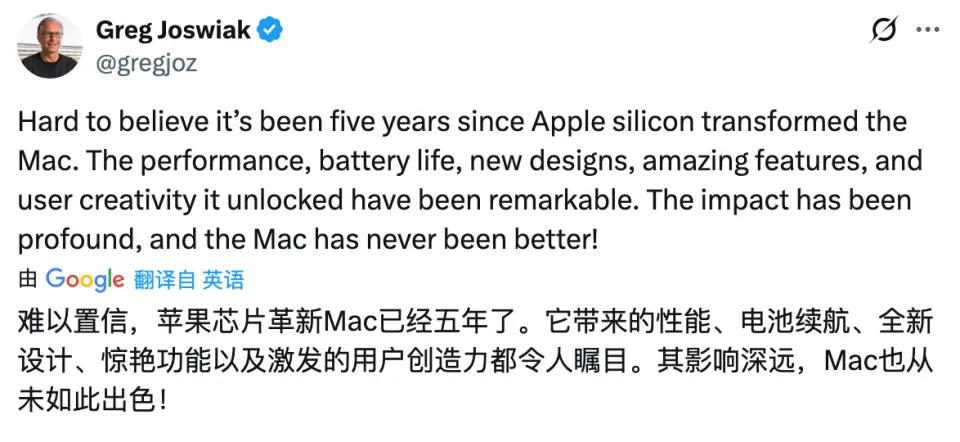Open the Greg Joswiak display name link
Image resolution: width=960 pixels, height=442 pixels.
click(x=172, y=31)
